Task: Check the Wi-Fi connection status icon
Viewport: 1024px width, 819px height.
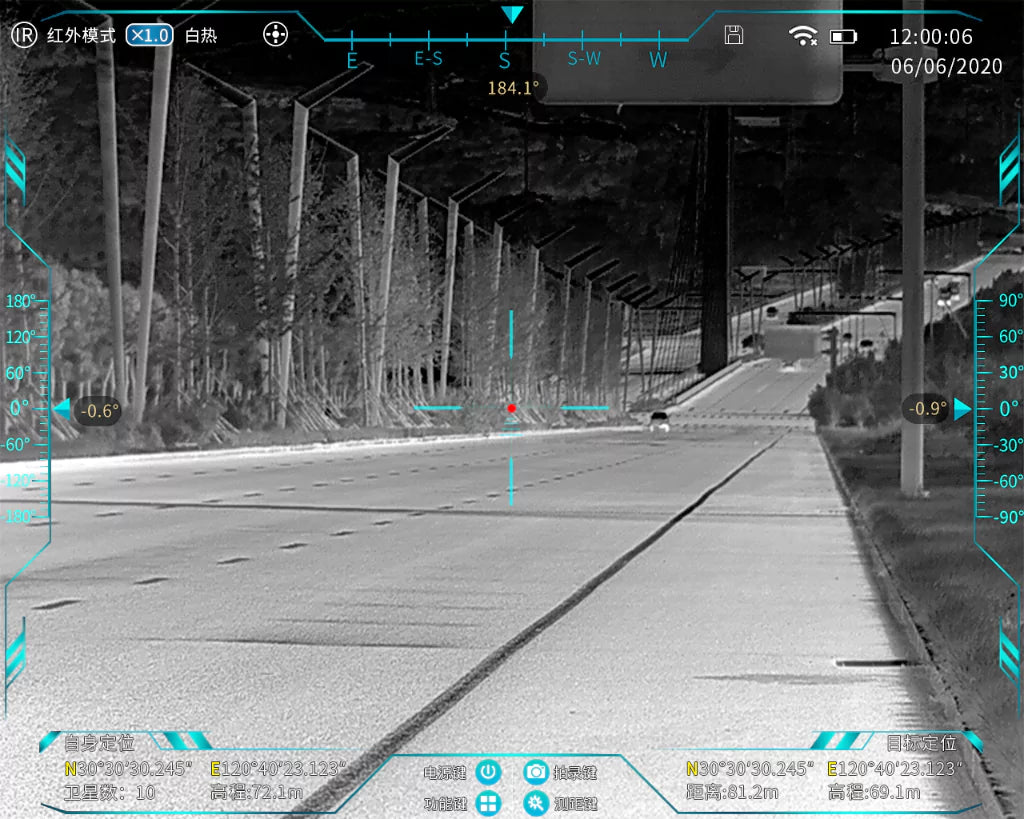Action: (x=802, y=36)
